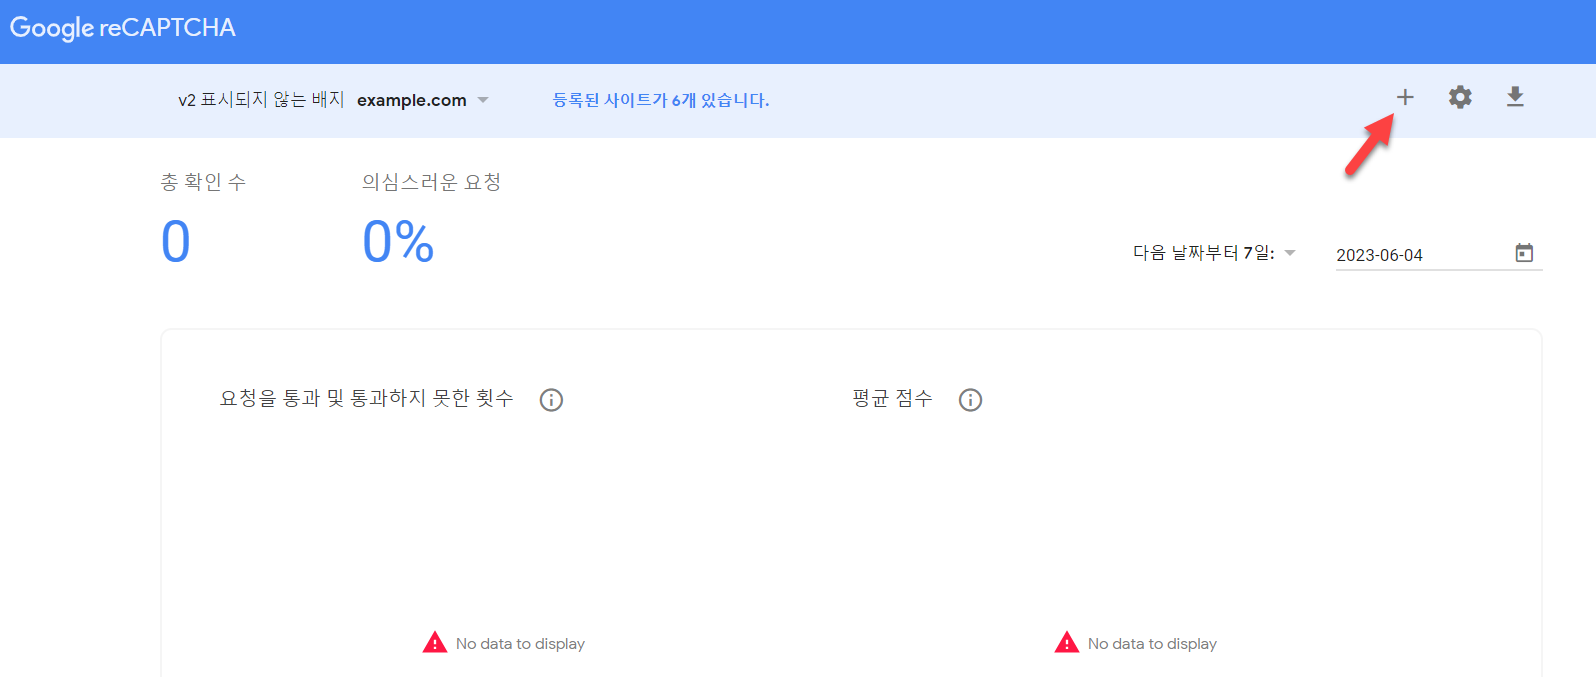Click the plus icon to add a site
1596x677 pixels.
[x=1405, y=97]
